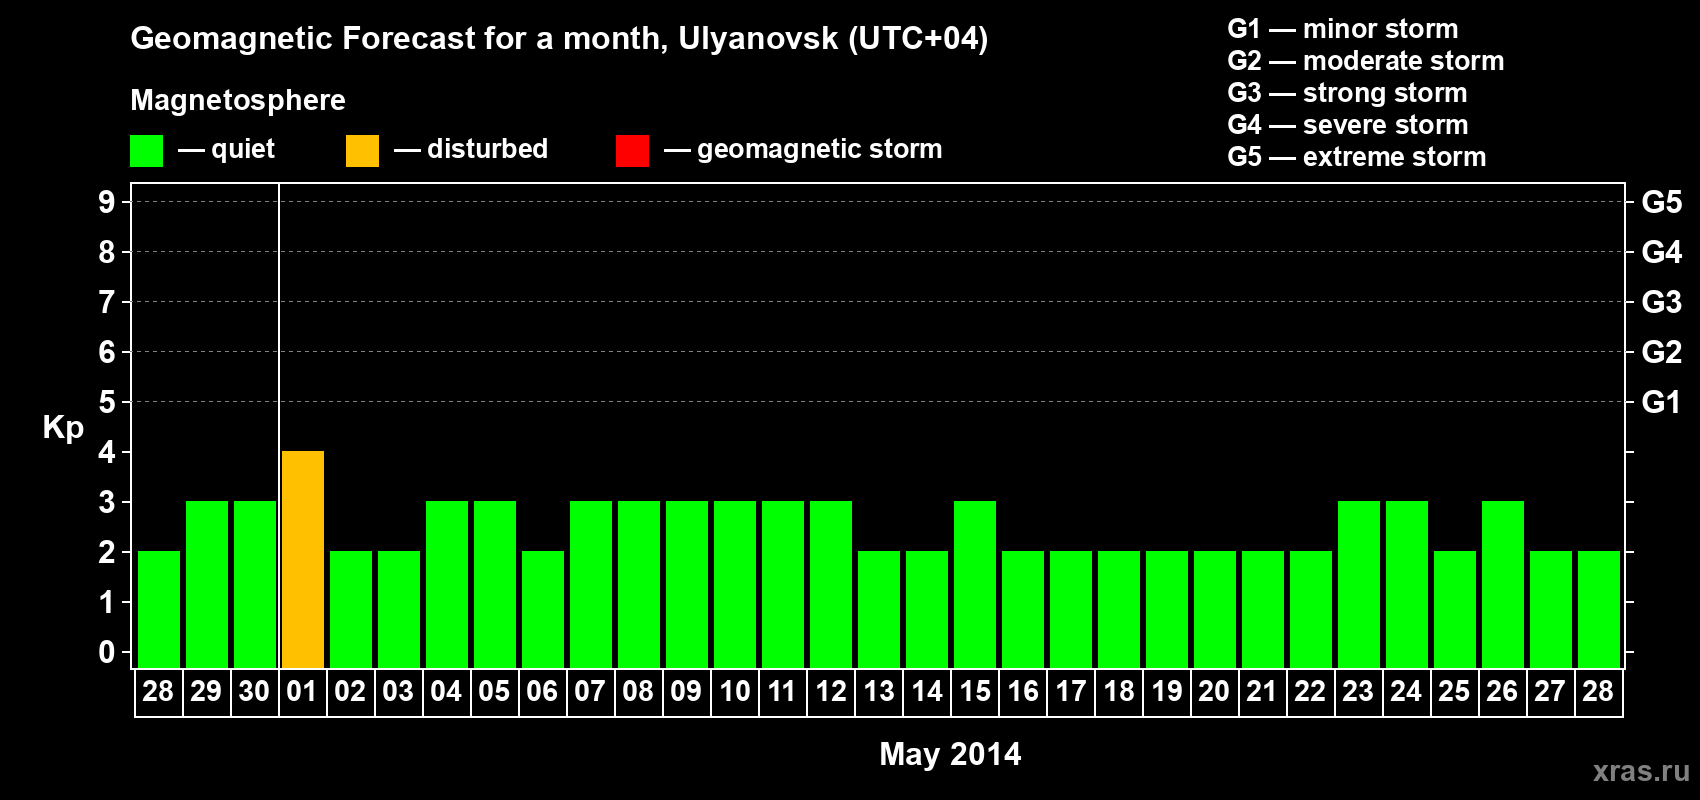The width and height of the screenshot is (1700, 800).
Task: Click the date label 26
Action: [x=1502, y=691]
